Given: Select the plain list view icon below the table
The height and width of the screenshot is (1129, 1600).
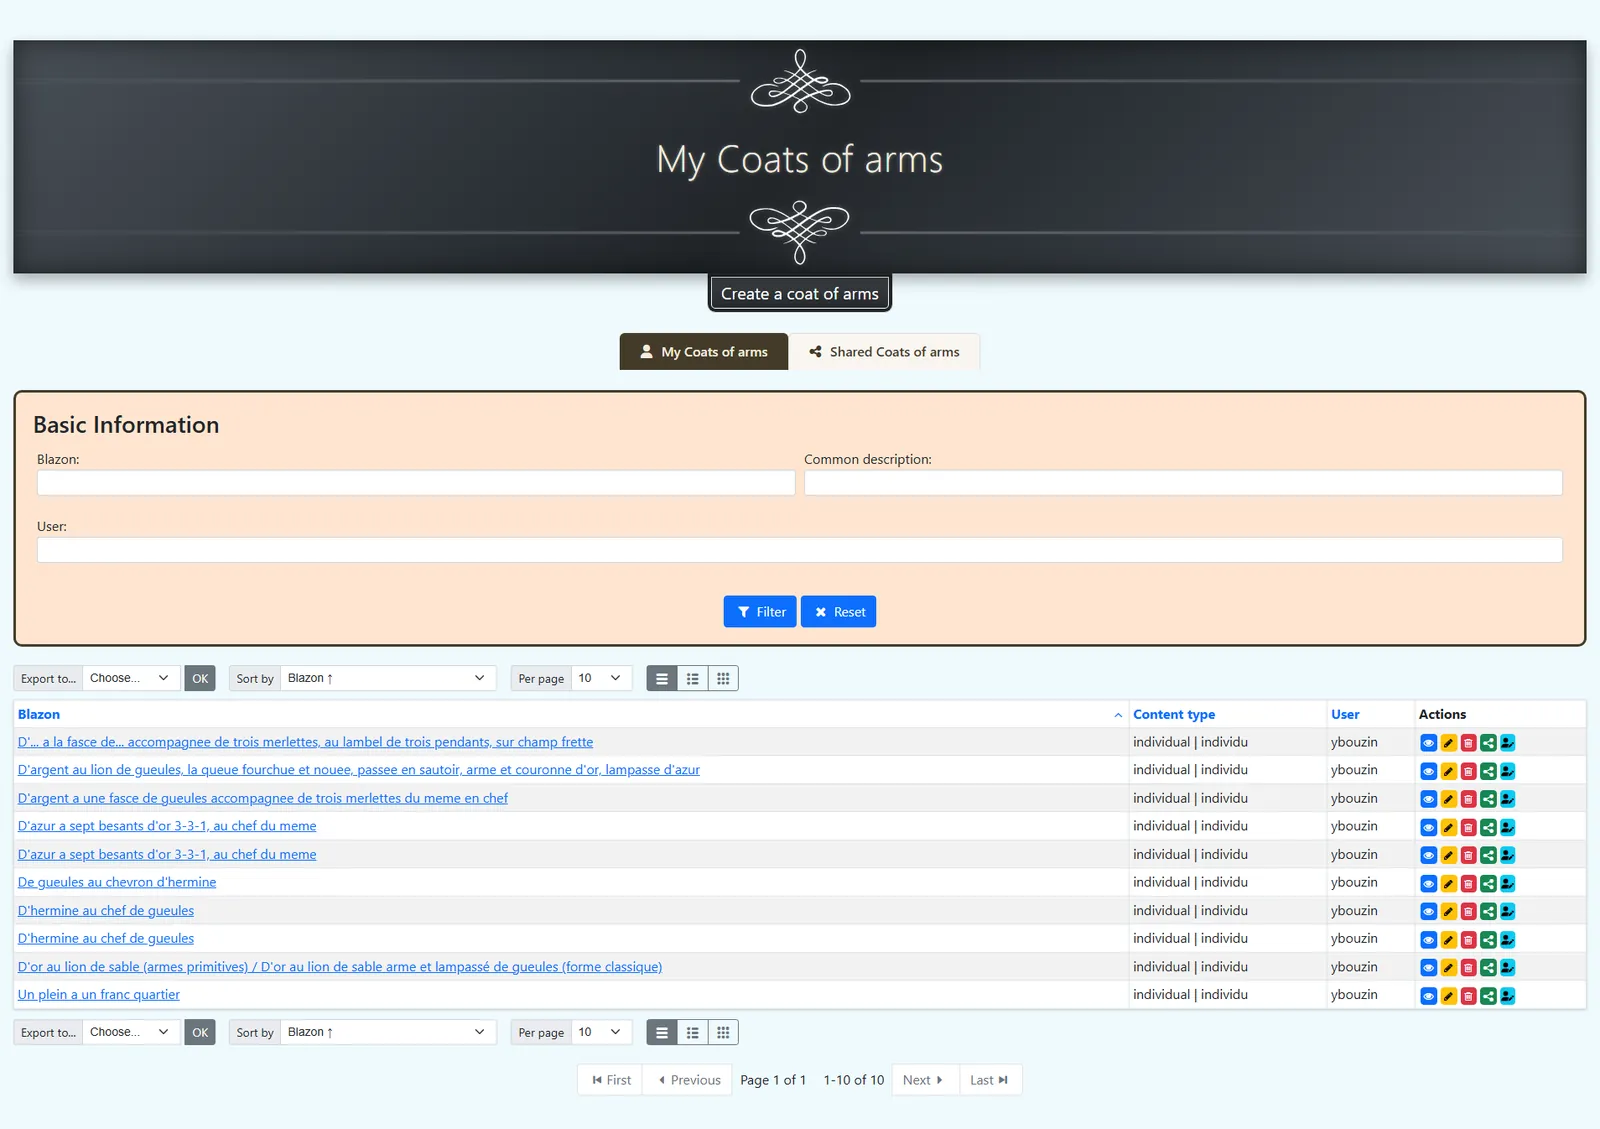Looking at the screenshot, I should click(x=662, y=1033).
